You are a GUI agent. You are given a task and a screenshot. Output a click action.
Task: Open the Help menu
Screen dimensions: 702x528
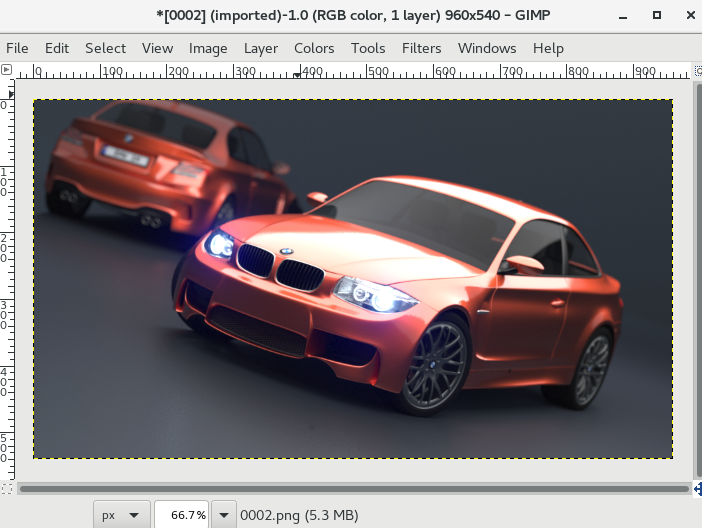548,48
